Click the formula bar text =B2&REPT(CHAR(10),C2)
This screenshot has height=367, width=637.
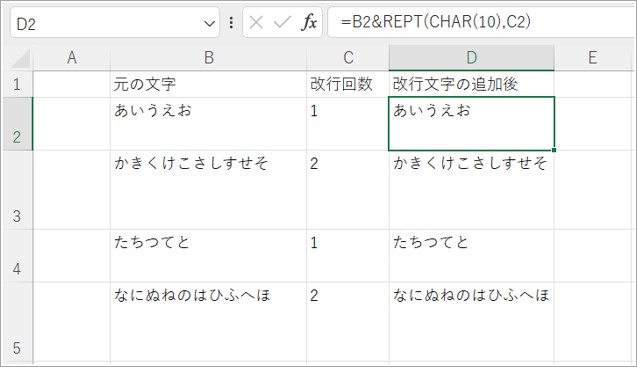tap(436, 22)
